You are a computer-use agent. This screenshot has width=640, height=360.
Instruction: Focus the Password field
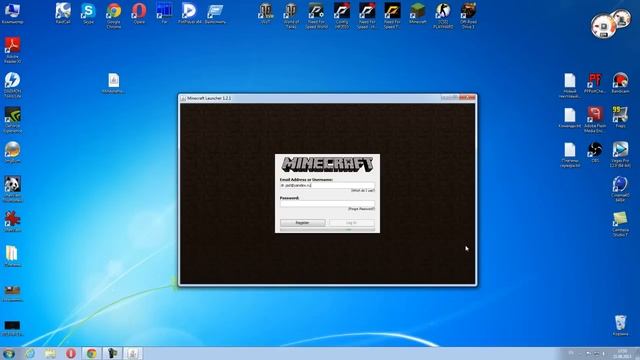[x=327, y=204]
